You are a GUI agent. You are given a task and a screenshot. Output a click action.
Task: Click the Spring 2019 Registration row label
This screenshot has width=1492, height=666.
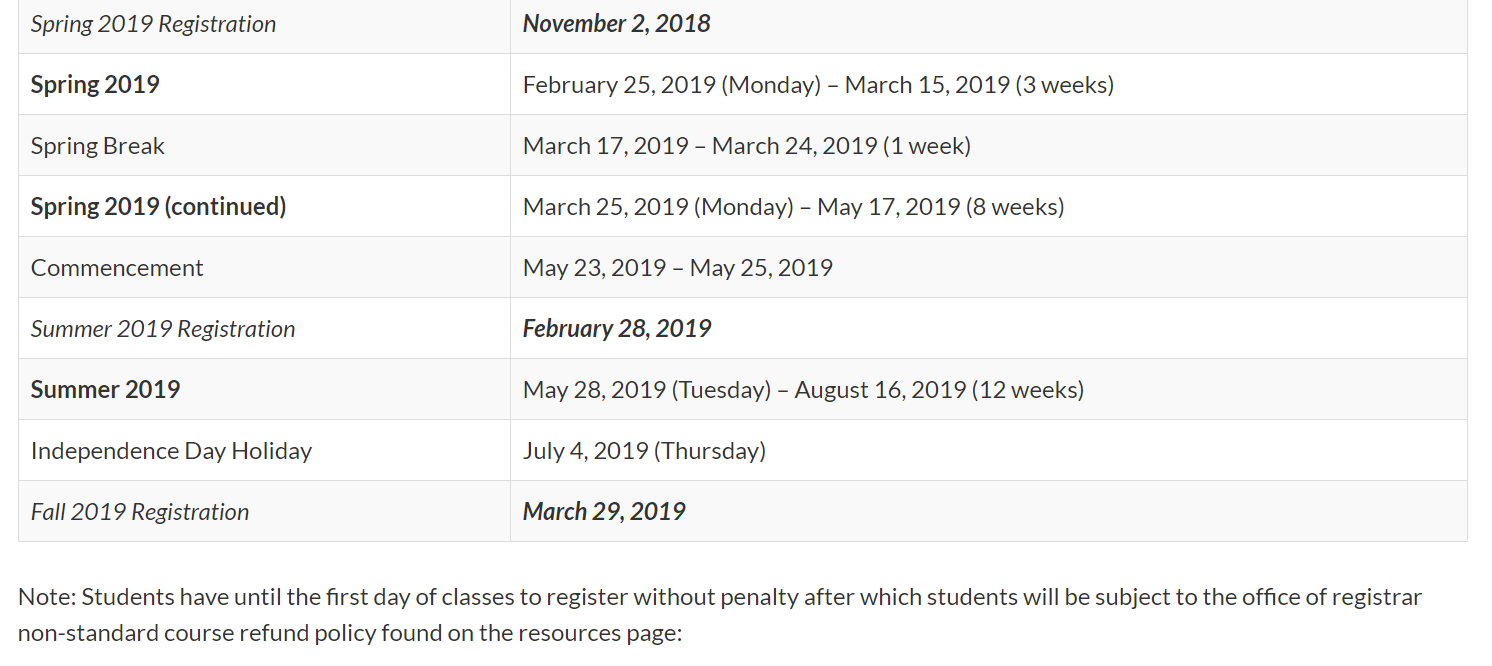point(153,24)
